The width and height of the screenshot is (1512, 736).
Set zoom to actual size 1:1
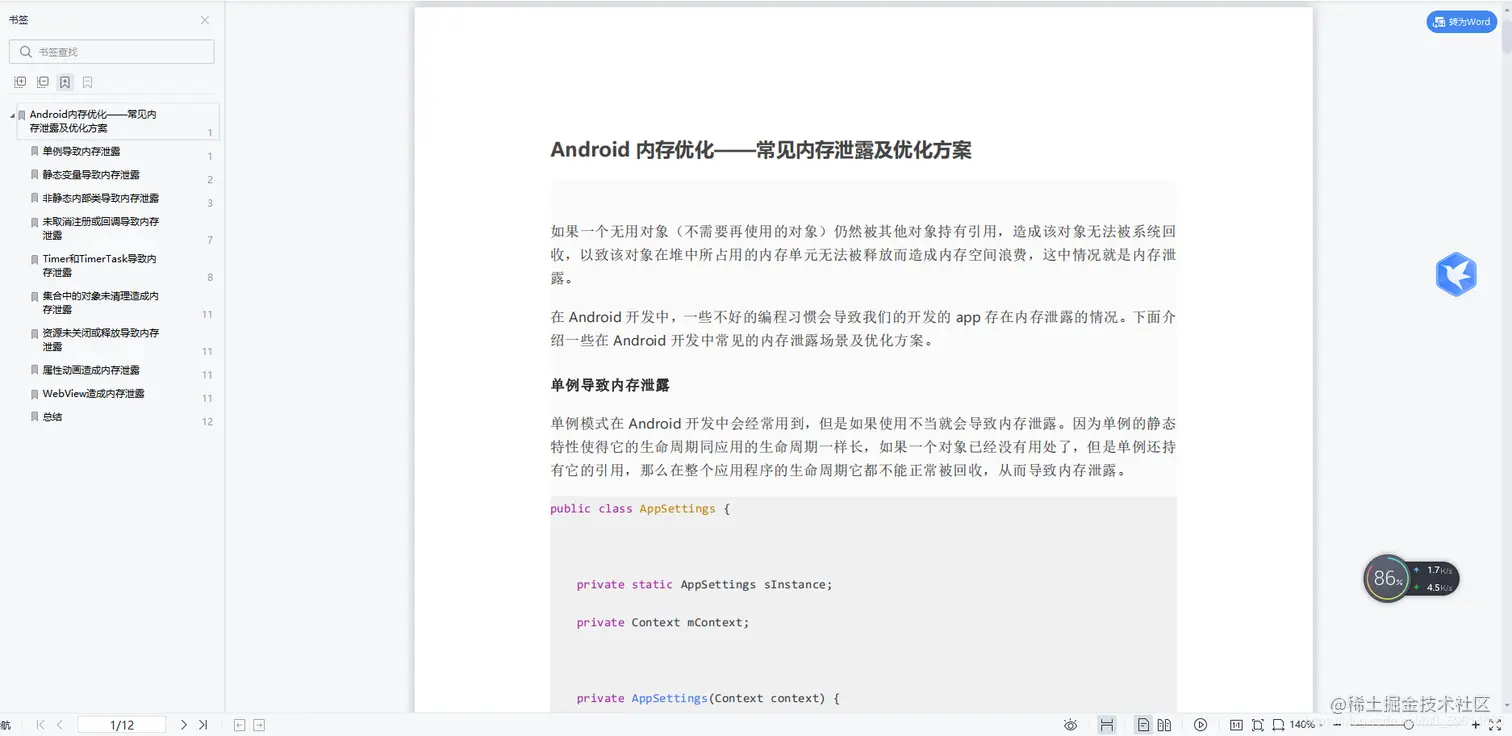[x=1236, y=725]
